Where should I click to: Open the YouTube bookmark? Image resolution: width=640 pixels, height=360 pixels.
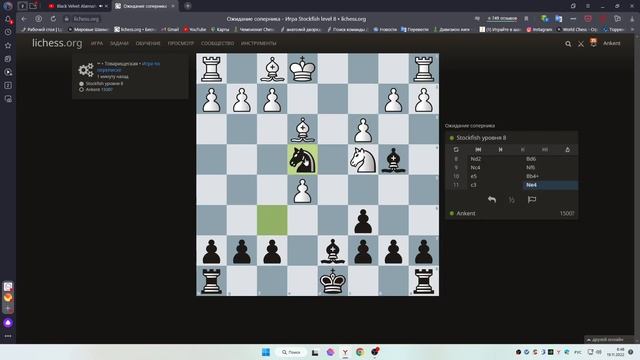pos(195,29)
